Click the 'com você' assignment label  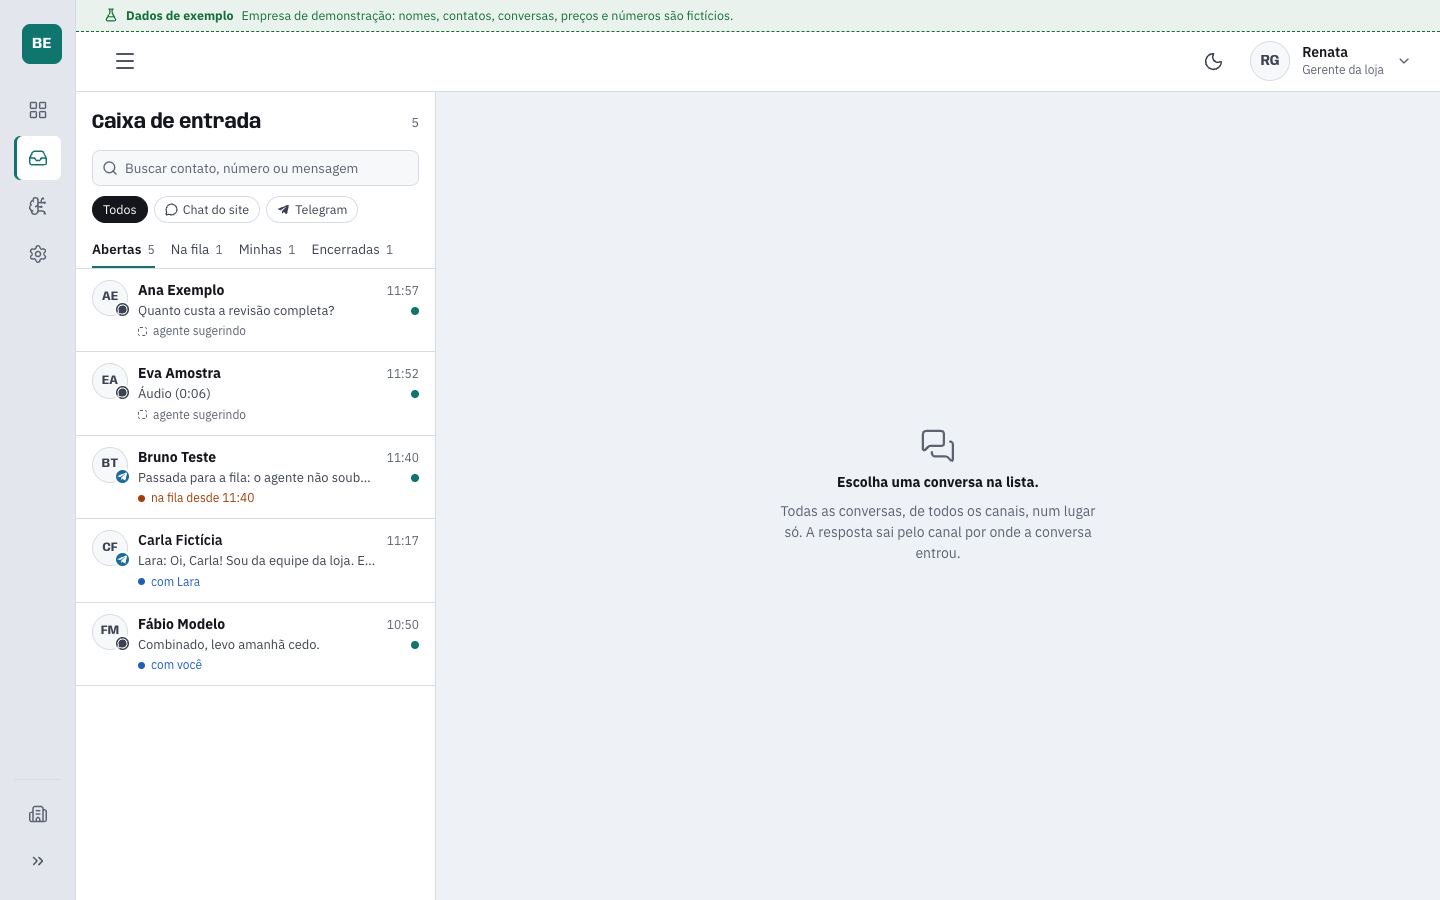170,665
